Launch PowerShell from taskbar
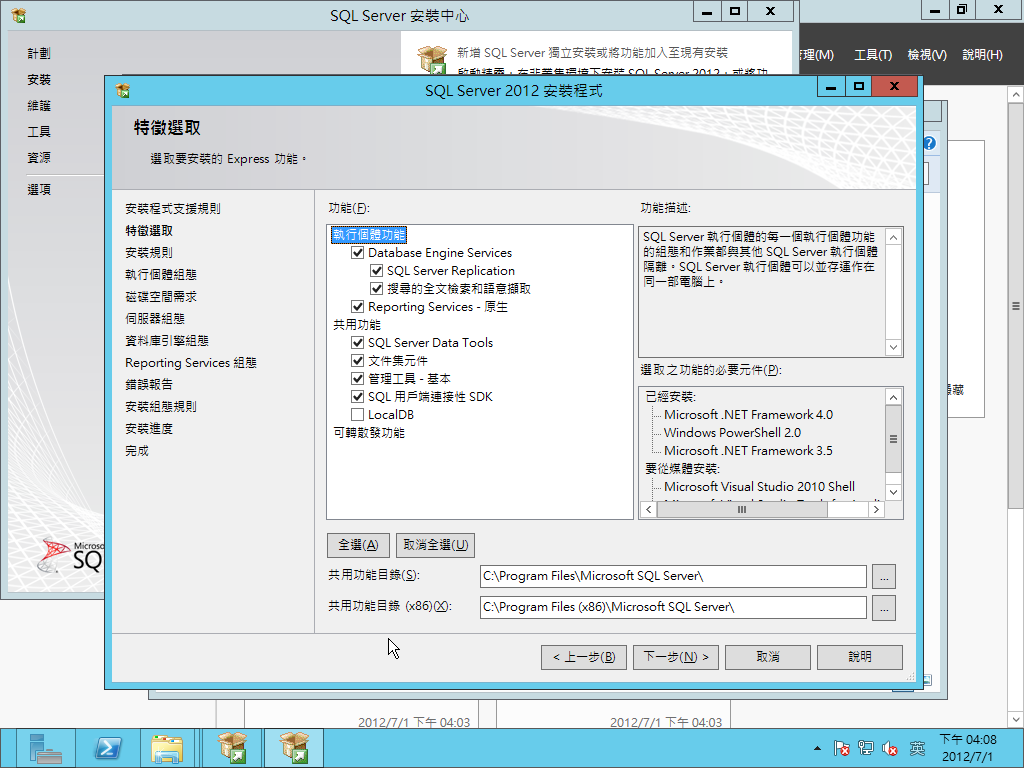The image size is (1024, 768). click(x=108, y=748)
